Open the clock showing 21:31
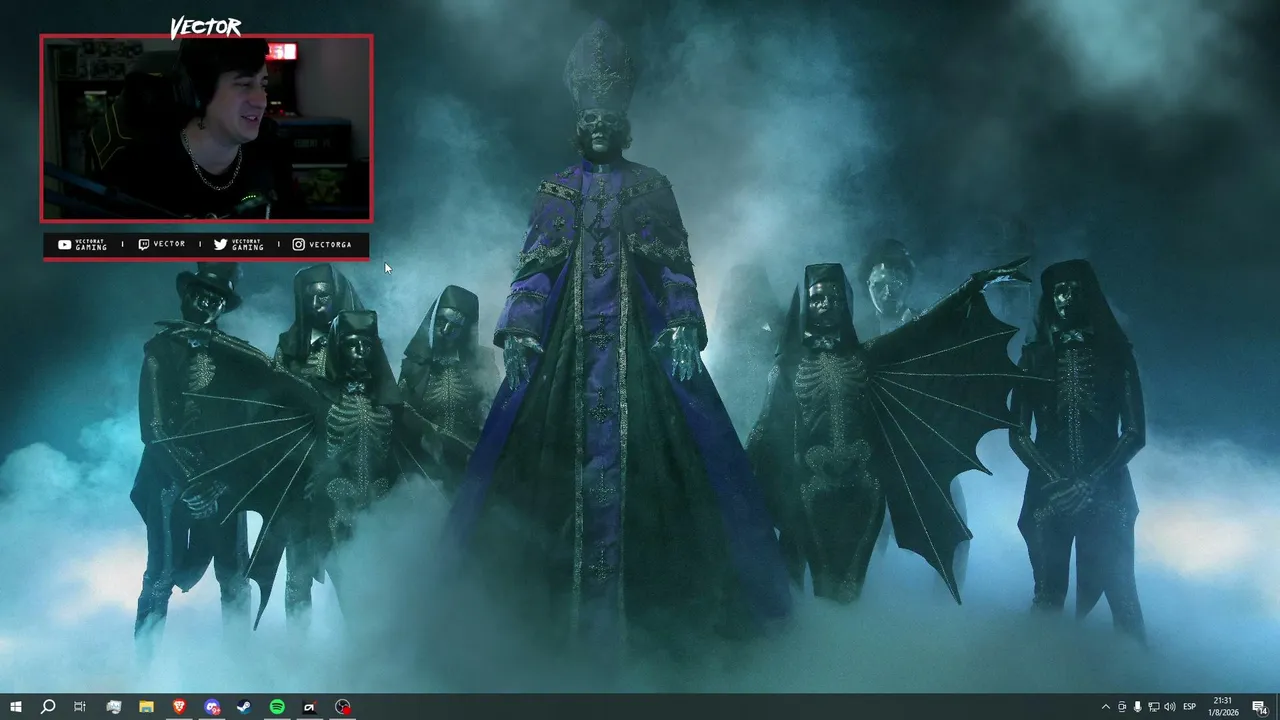Viewport: 1280px width, 720px height. pos(1223,707)
